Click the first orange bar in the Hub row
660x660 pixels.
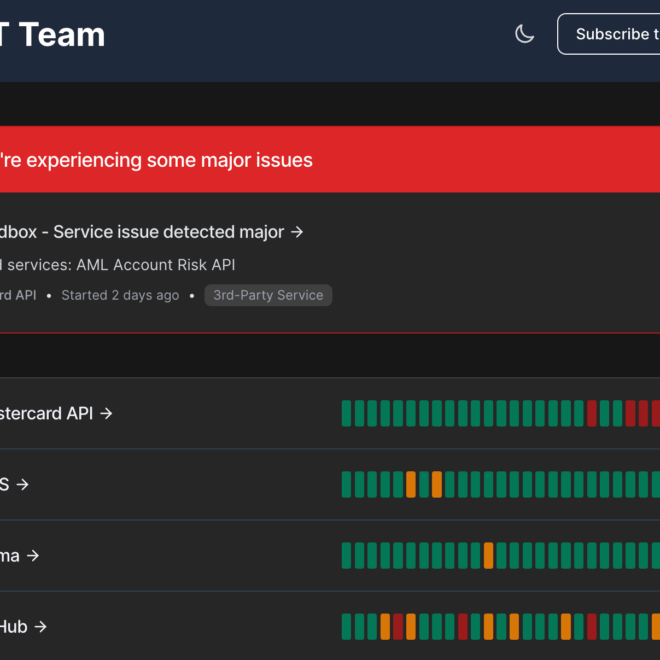[385, 627]
